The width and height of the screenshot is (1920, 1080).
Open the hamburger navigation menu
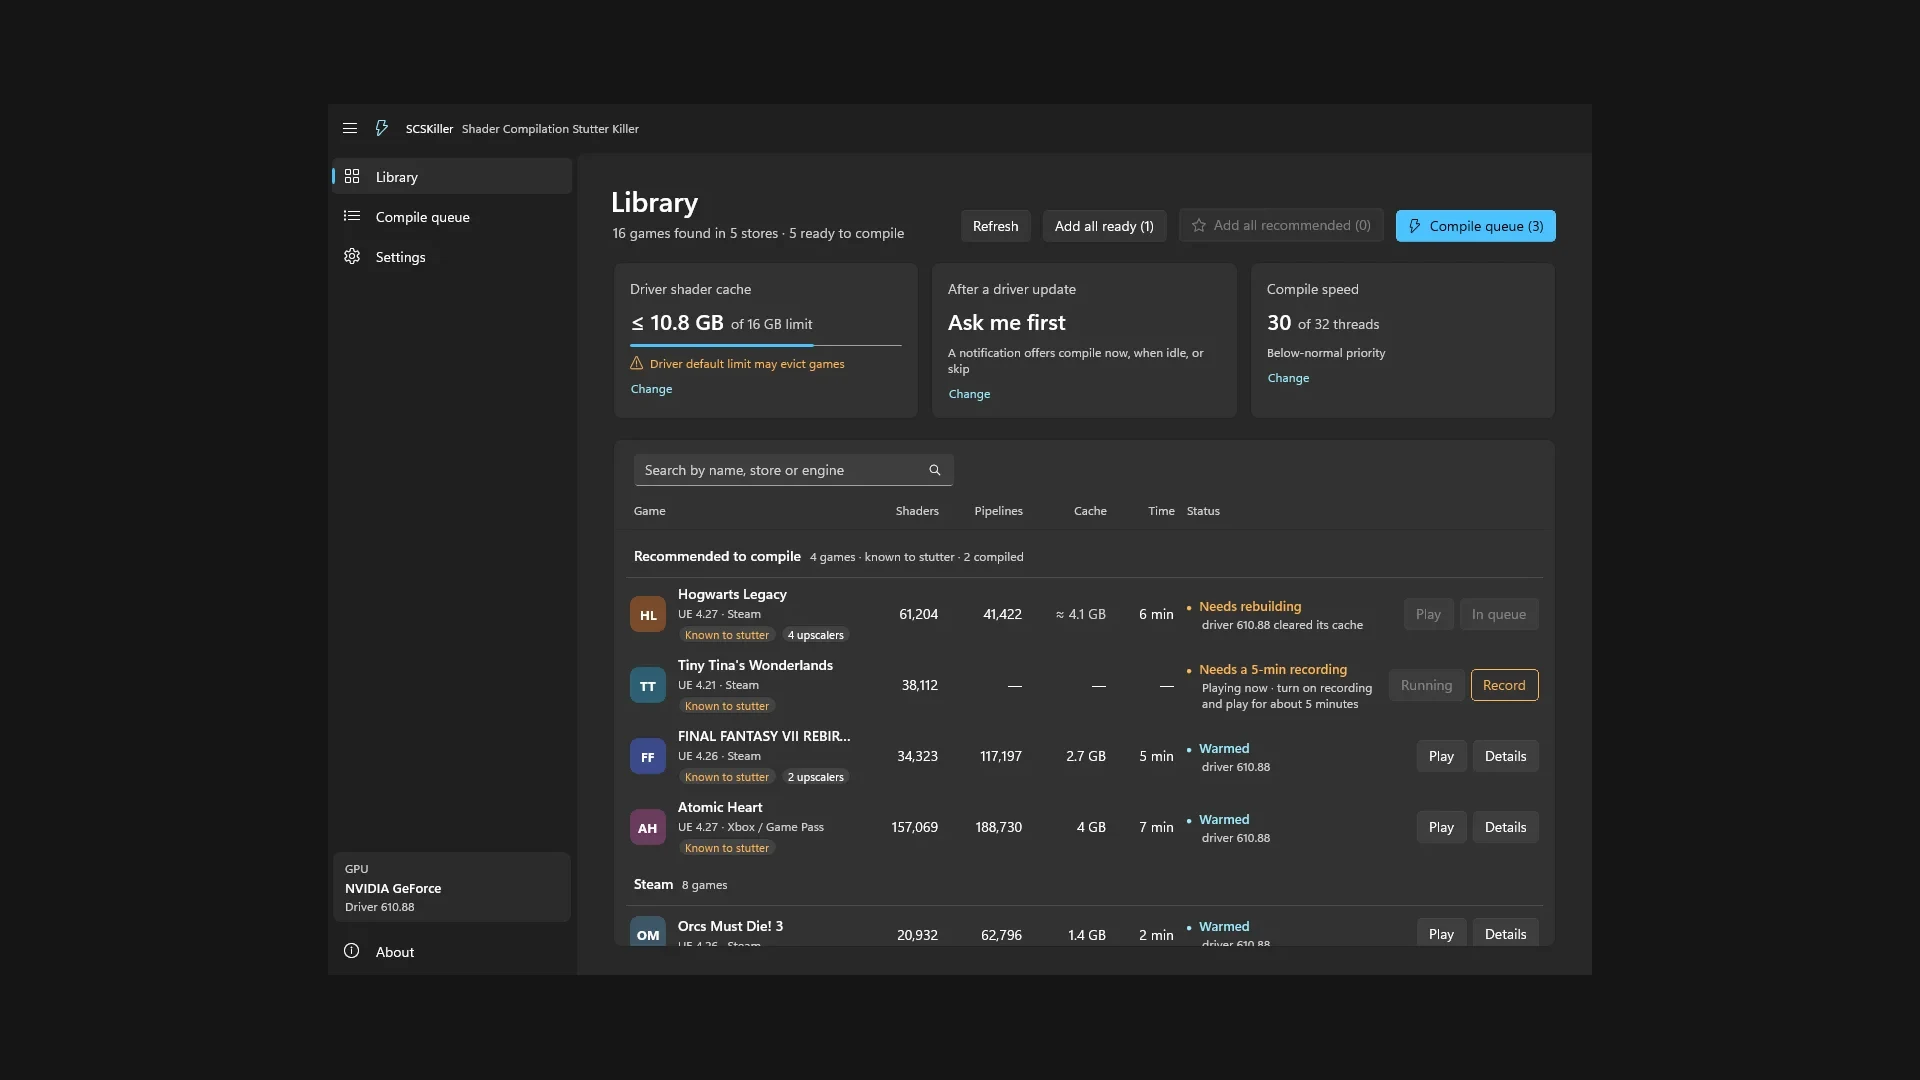[350, 128]
